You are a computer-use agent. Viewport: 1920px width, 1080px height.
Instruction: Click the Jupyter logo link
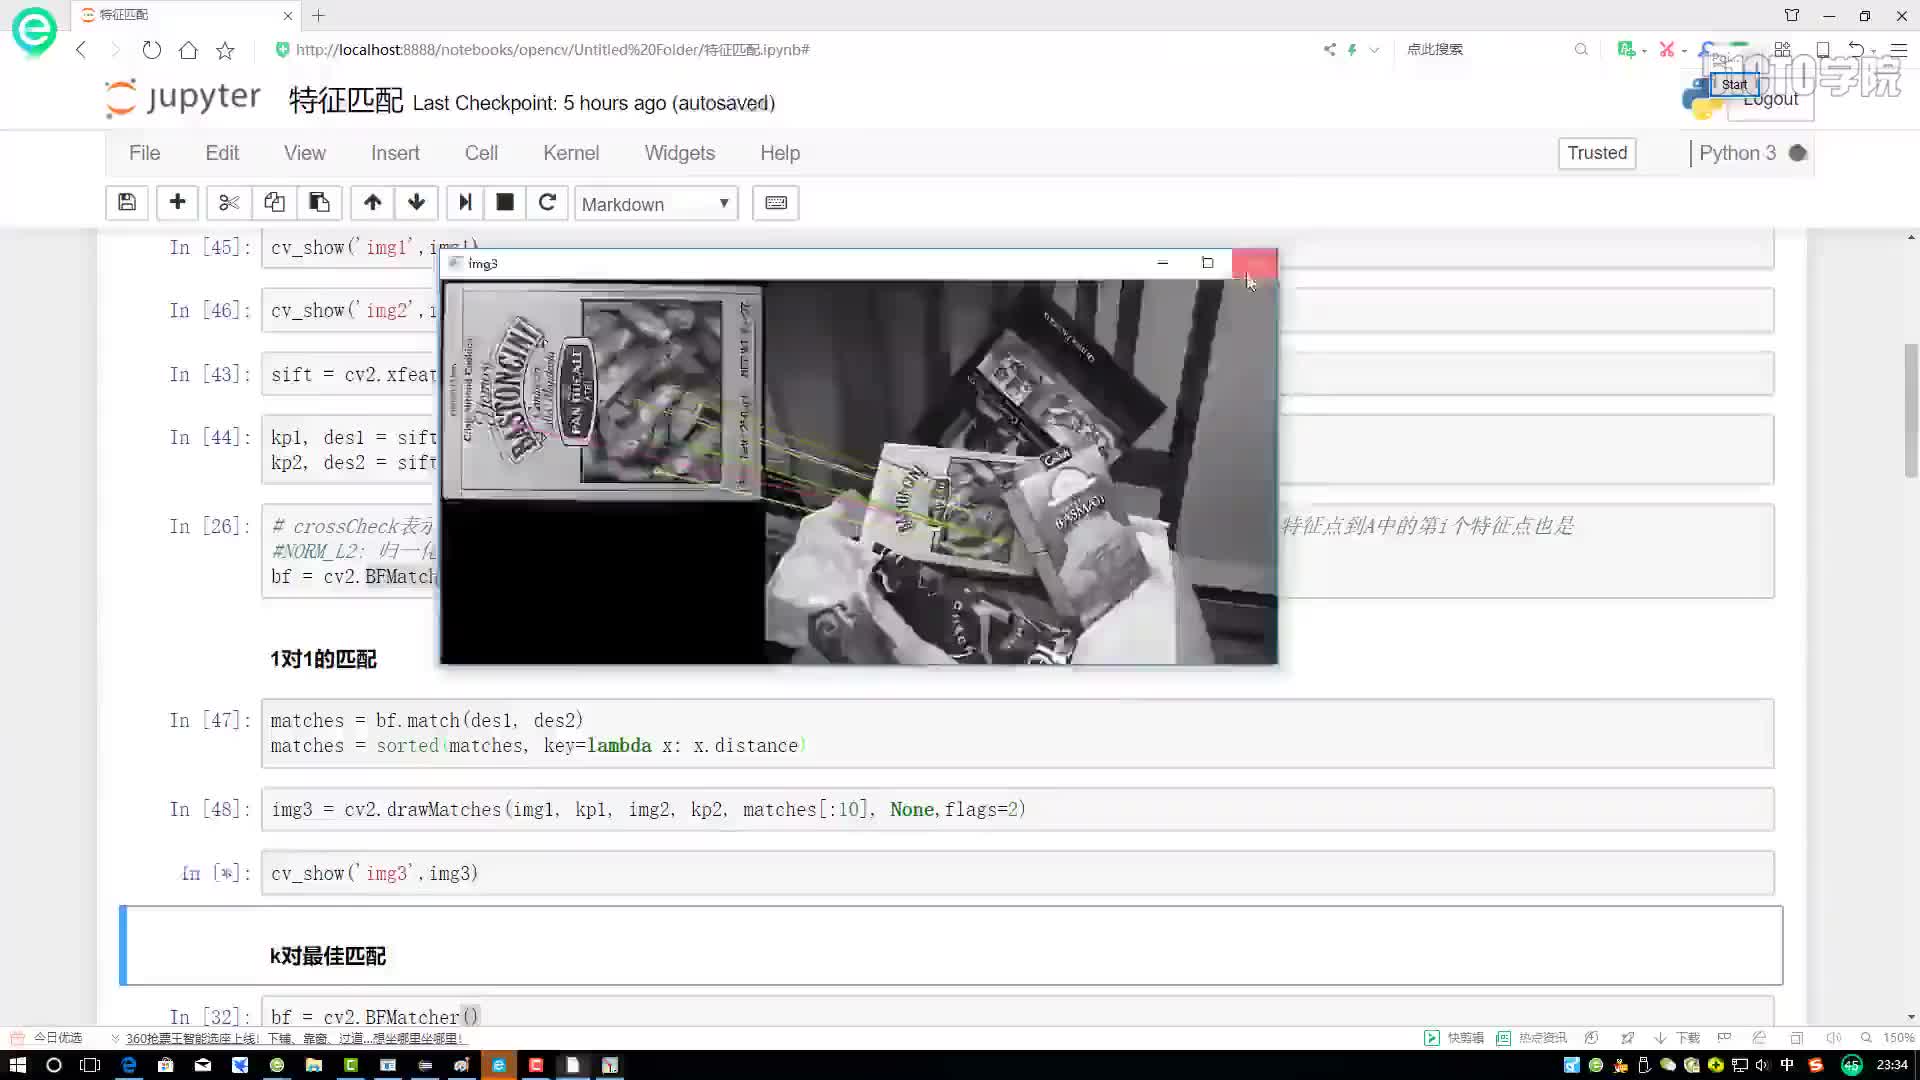tap(183, 98)
